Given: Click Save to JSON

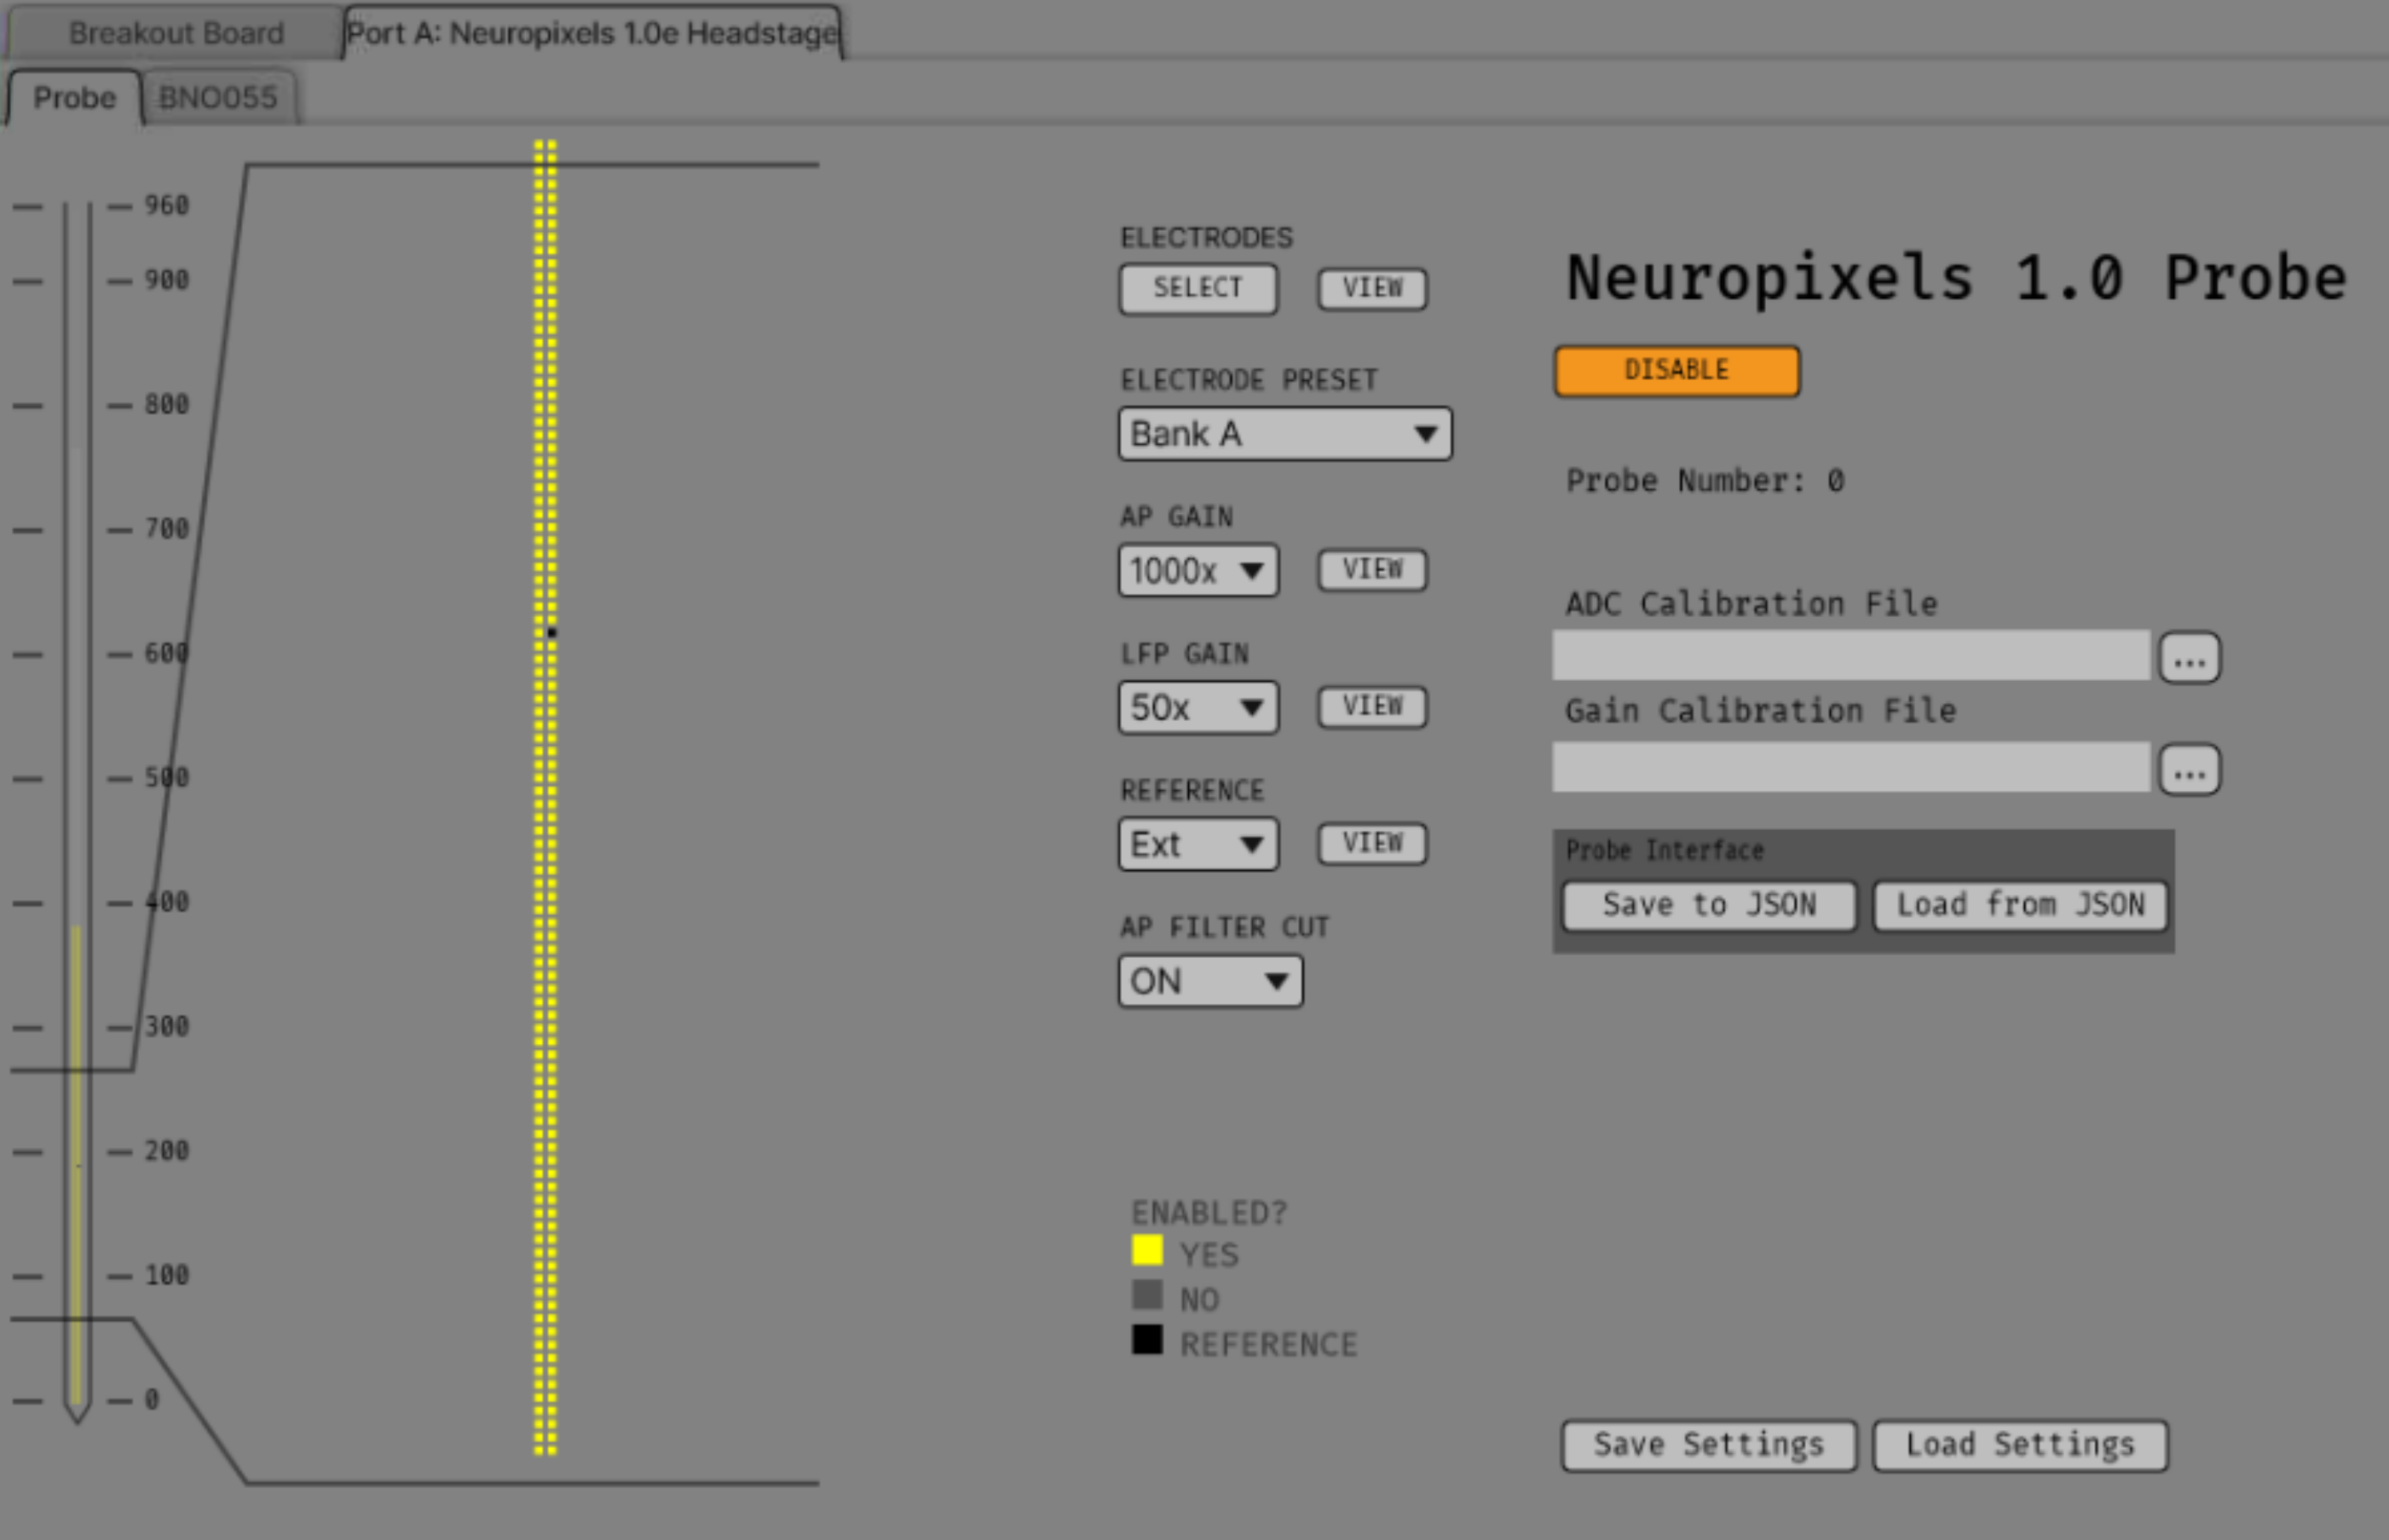Looking at the screenshot, I should tap(1709, 906).
